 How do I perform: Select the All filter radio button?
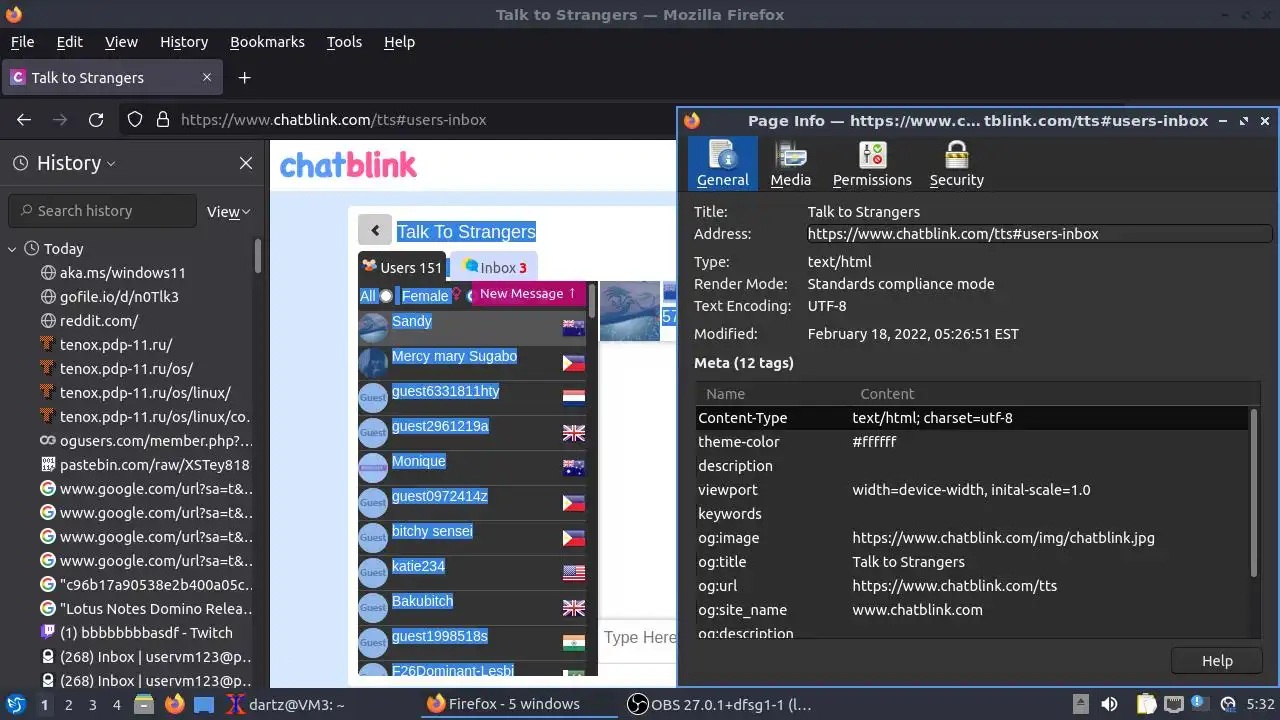click(x=386, y=296)
